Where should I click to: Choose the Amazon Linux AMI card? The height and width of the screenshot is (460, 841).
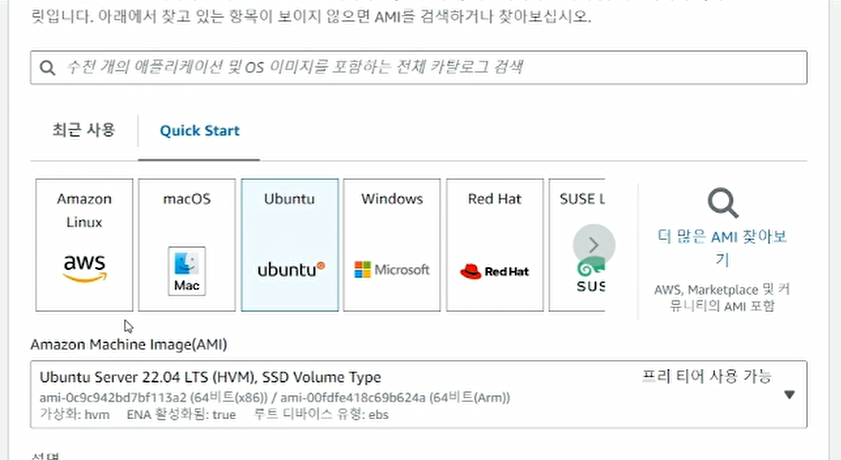pyautogui.click(x=84, y=245)
